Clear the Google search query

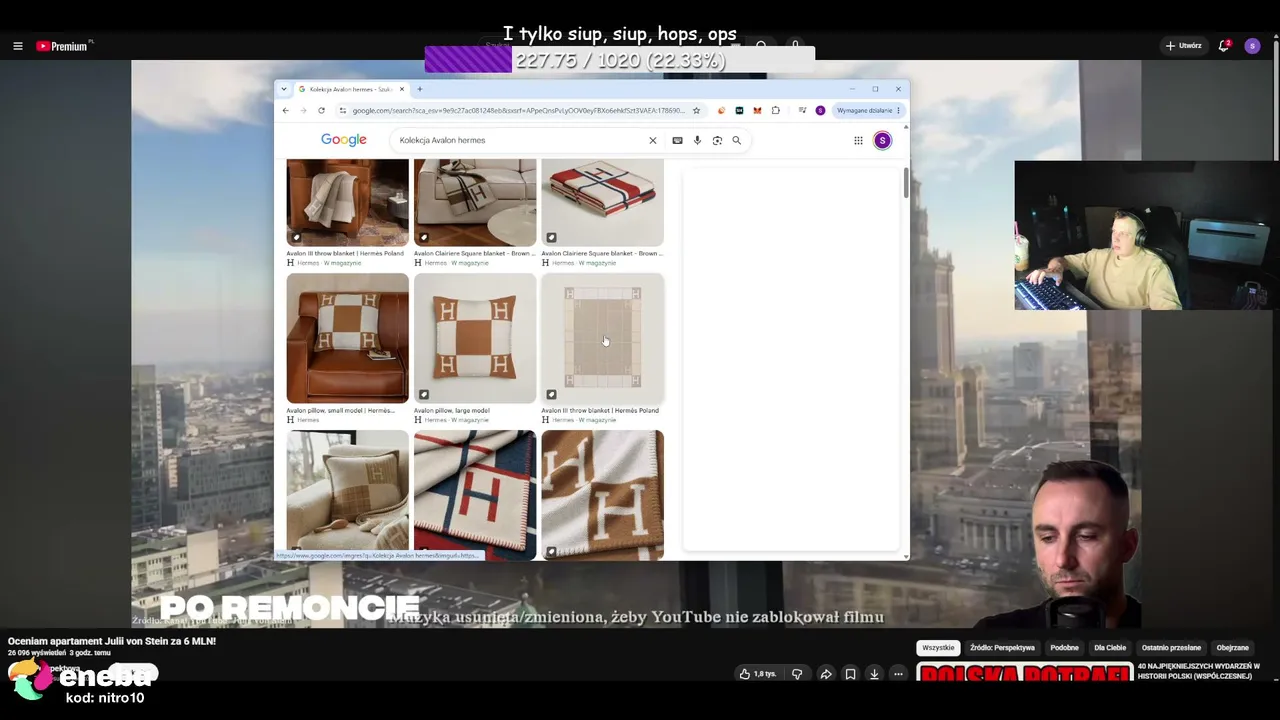tap(653, 140)
